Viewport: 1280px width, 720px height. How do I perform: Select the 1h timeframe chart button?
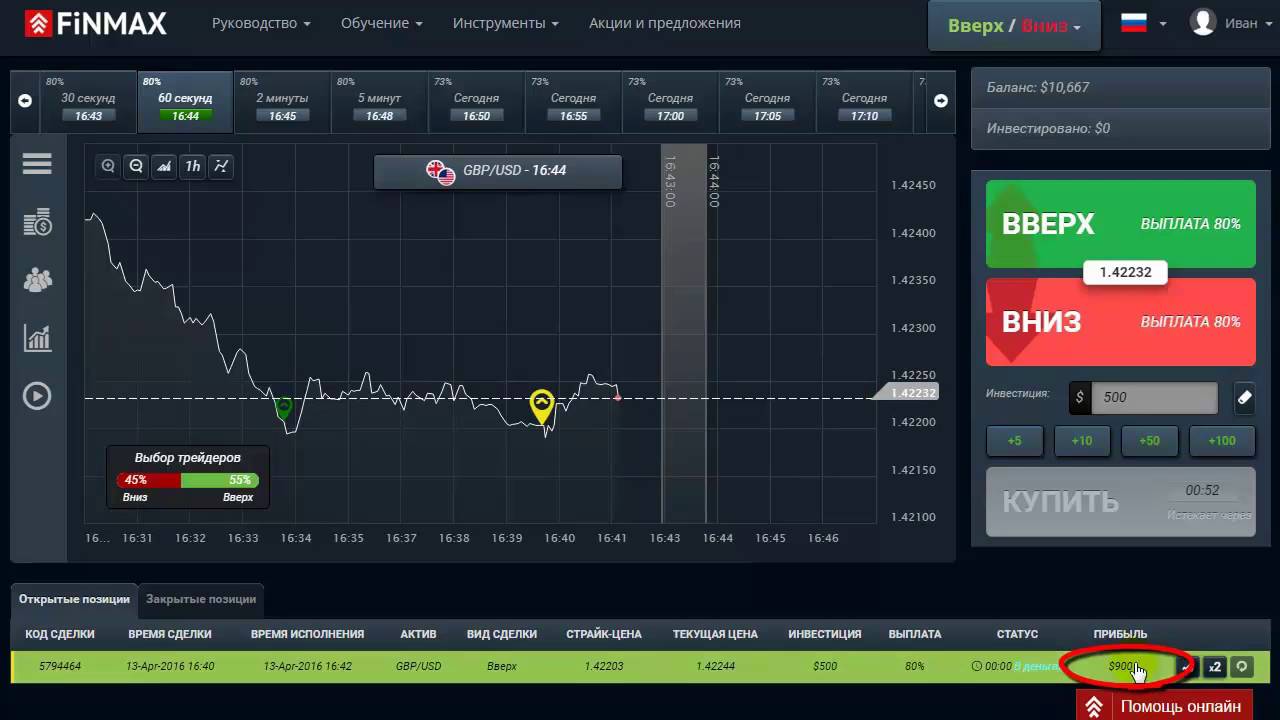coord(193,167)
